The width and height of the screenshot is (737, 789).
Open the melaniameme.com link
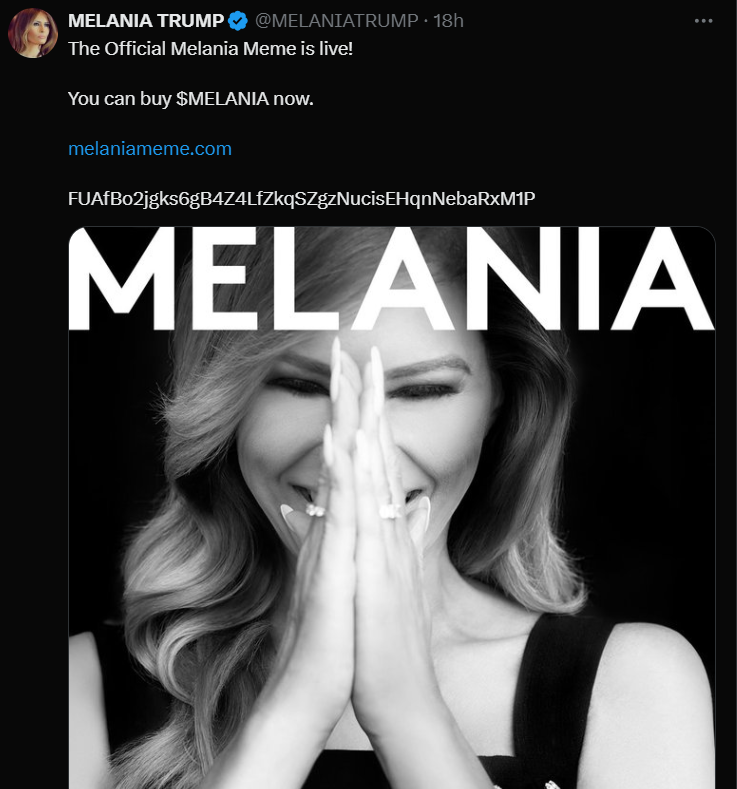(150, 149)
